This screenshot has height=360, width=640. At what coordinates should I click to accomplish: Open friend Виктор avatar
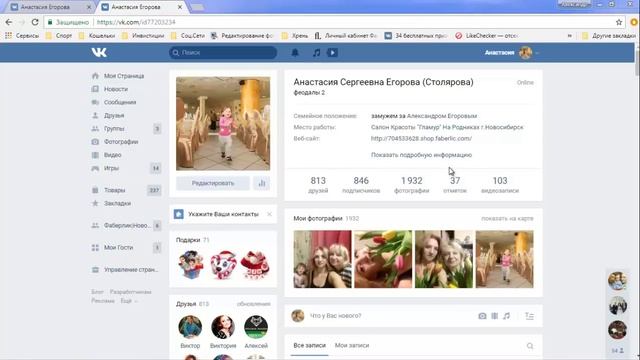click(190, 327)
